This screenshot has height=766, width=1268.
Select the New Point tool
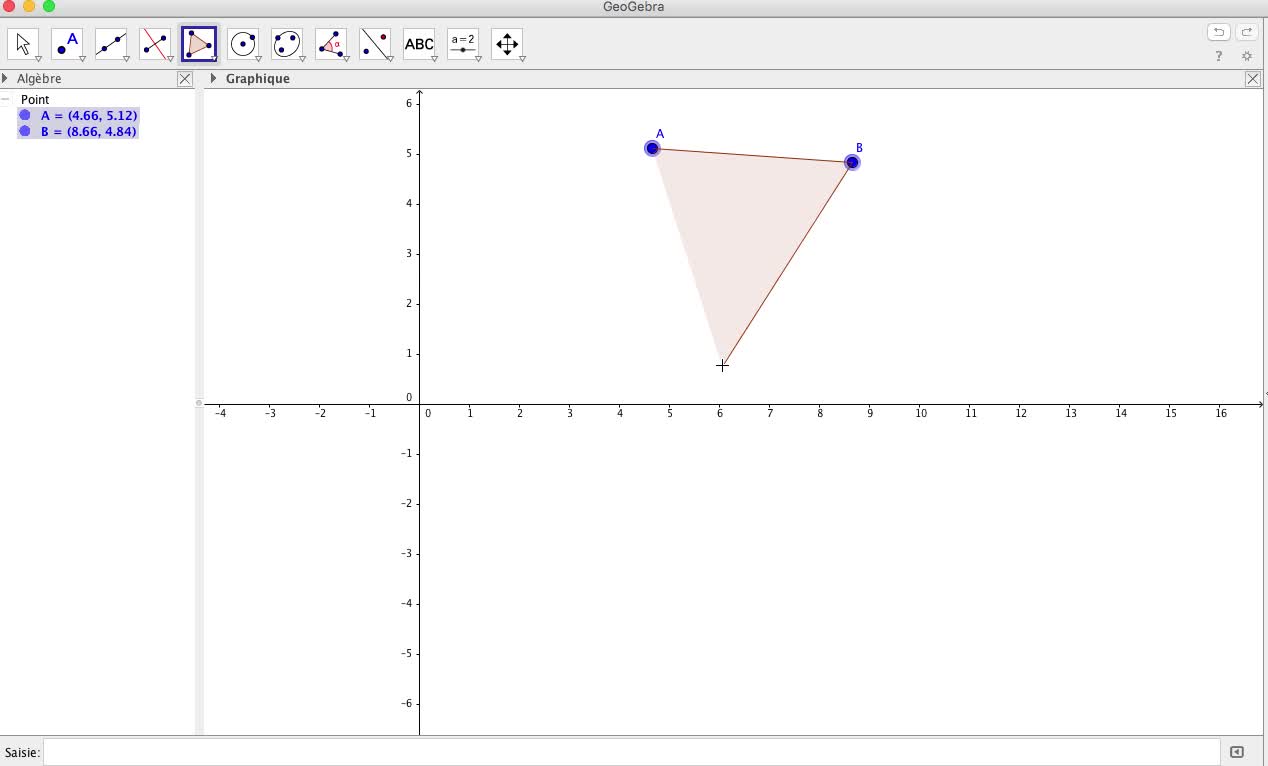click(x=67, y=44)
